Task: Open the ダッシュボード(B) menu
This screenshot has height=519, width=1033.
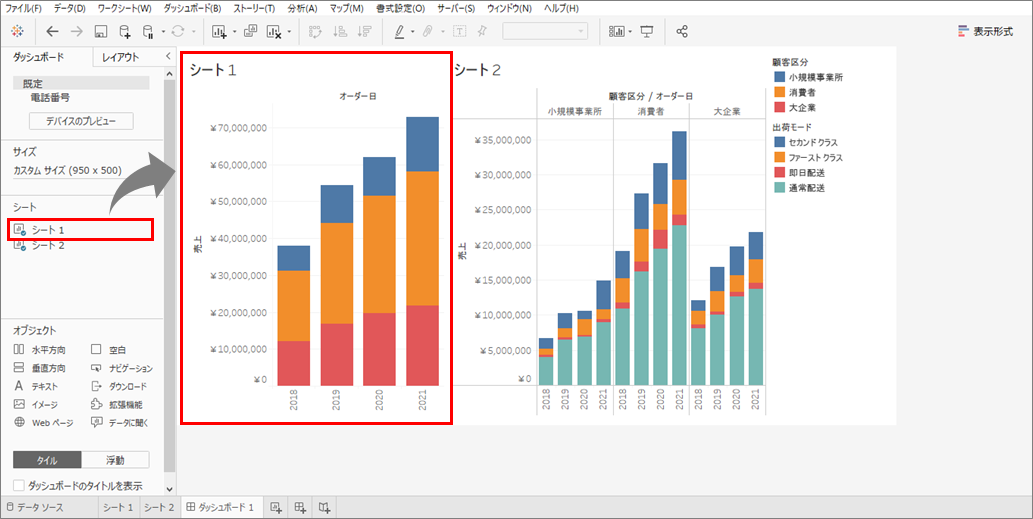Action: coord(192,8)
